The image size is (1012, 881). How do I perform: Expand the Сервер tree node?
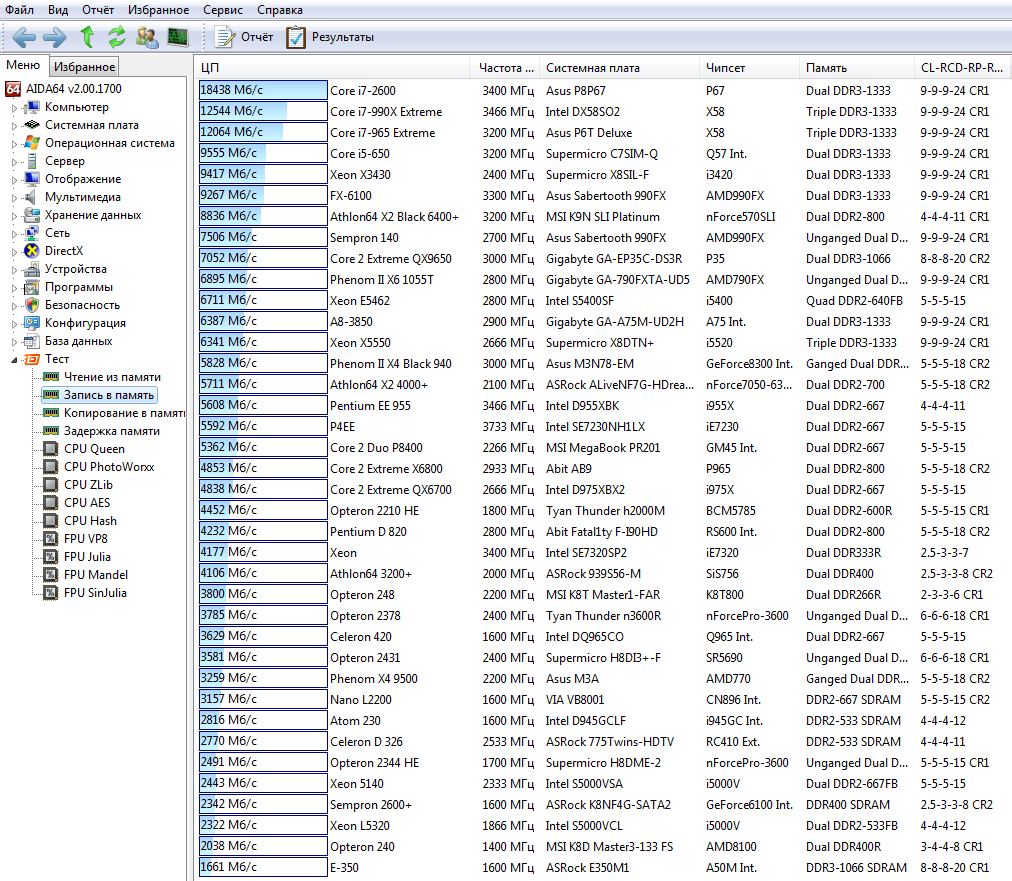pos(14,162)
